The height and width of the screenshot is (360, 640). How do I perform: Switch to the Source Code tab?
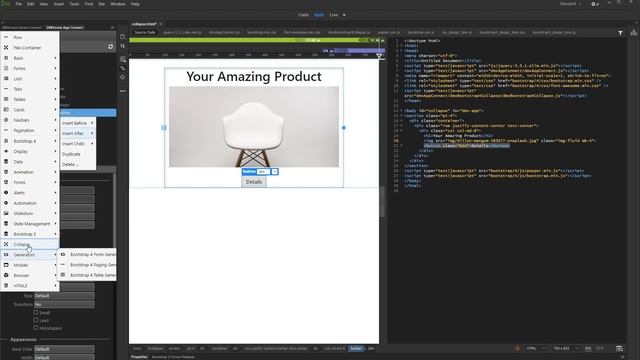(145, 32)
